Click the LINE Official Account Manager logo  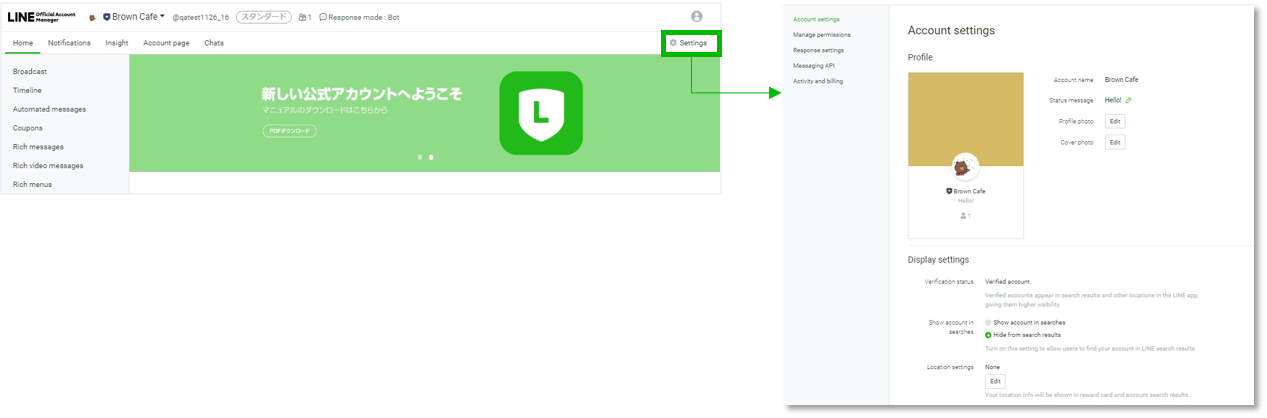(41, 16)
